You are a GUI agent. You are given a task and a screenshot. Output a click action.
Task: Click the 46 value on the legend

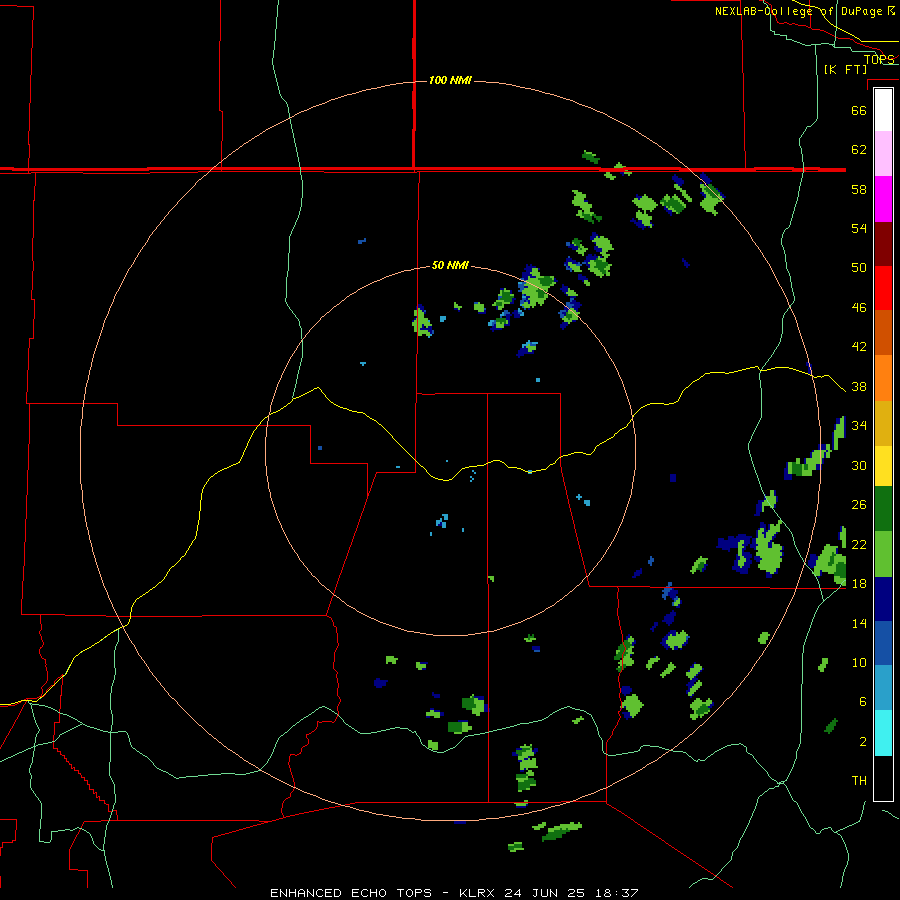[x=859, y=308]
